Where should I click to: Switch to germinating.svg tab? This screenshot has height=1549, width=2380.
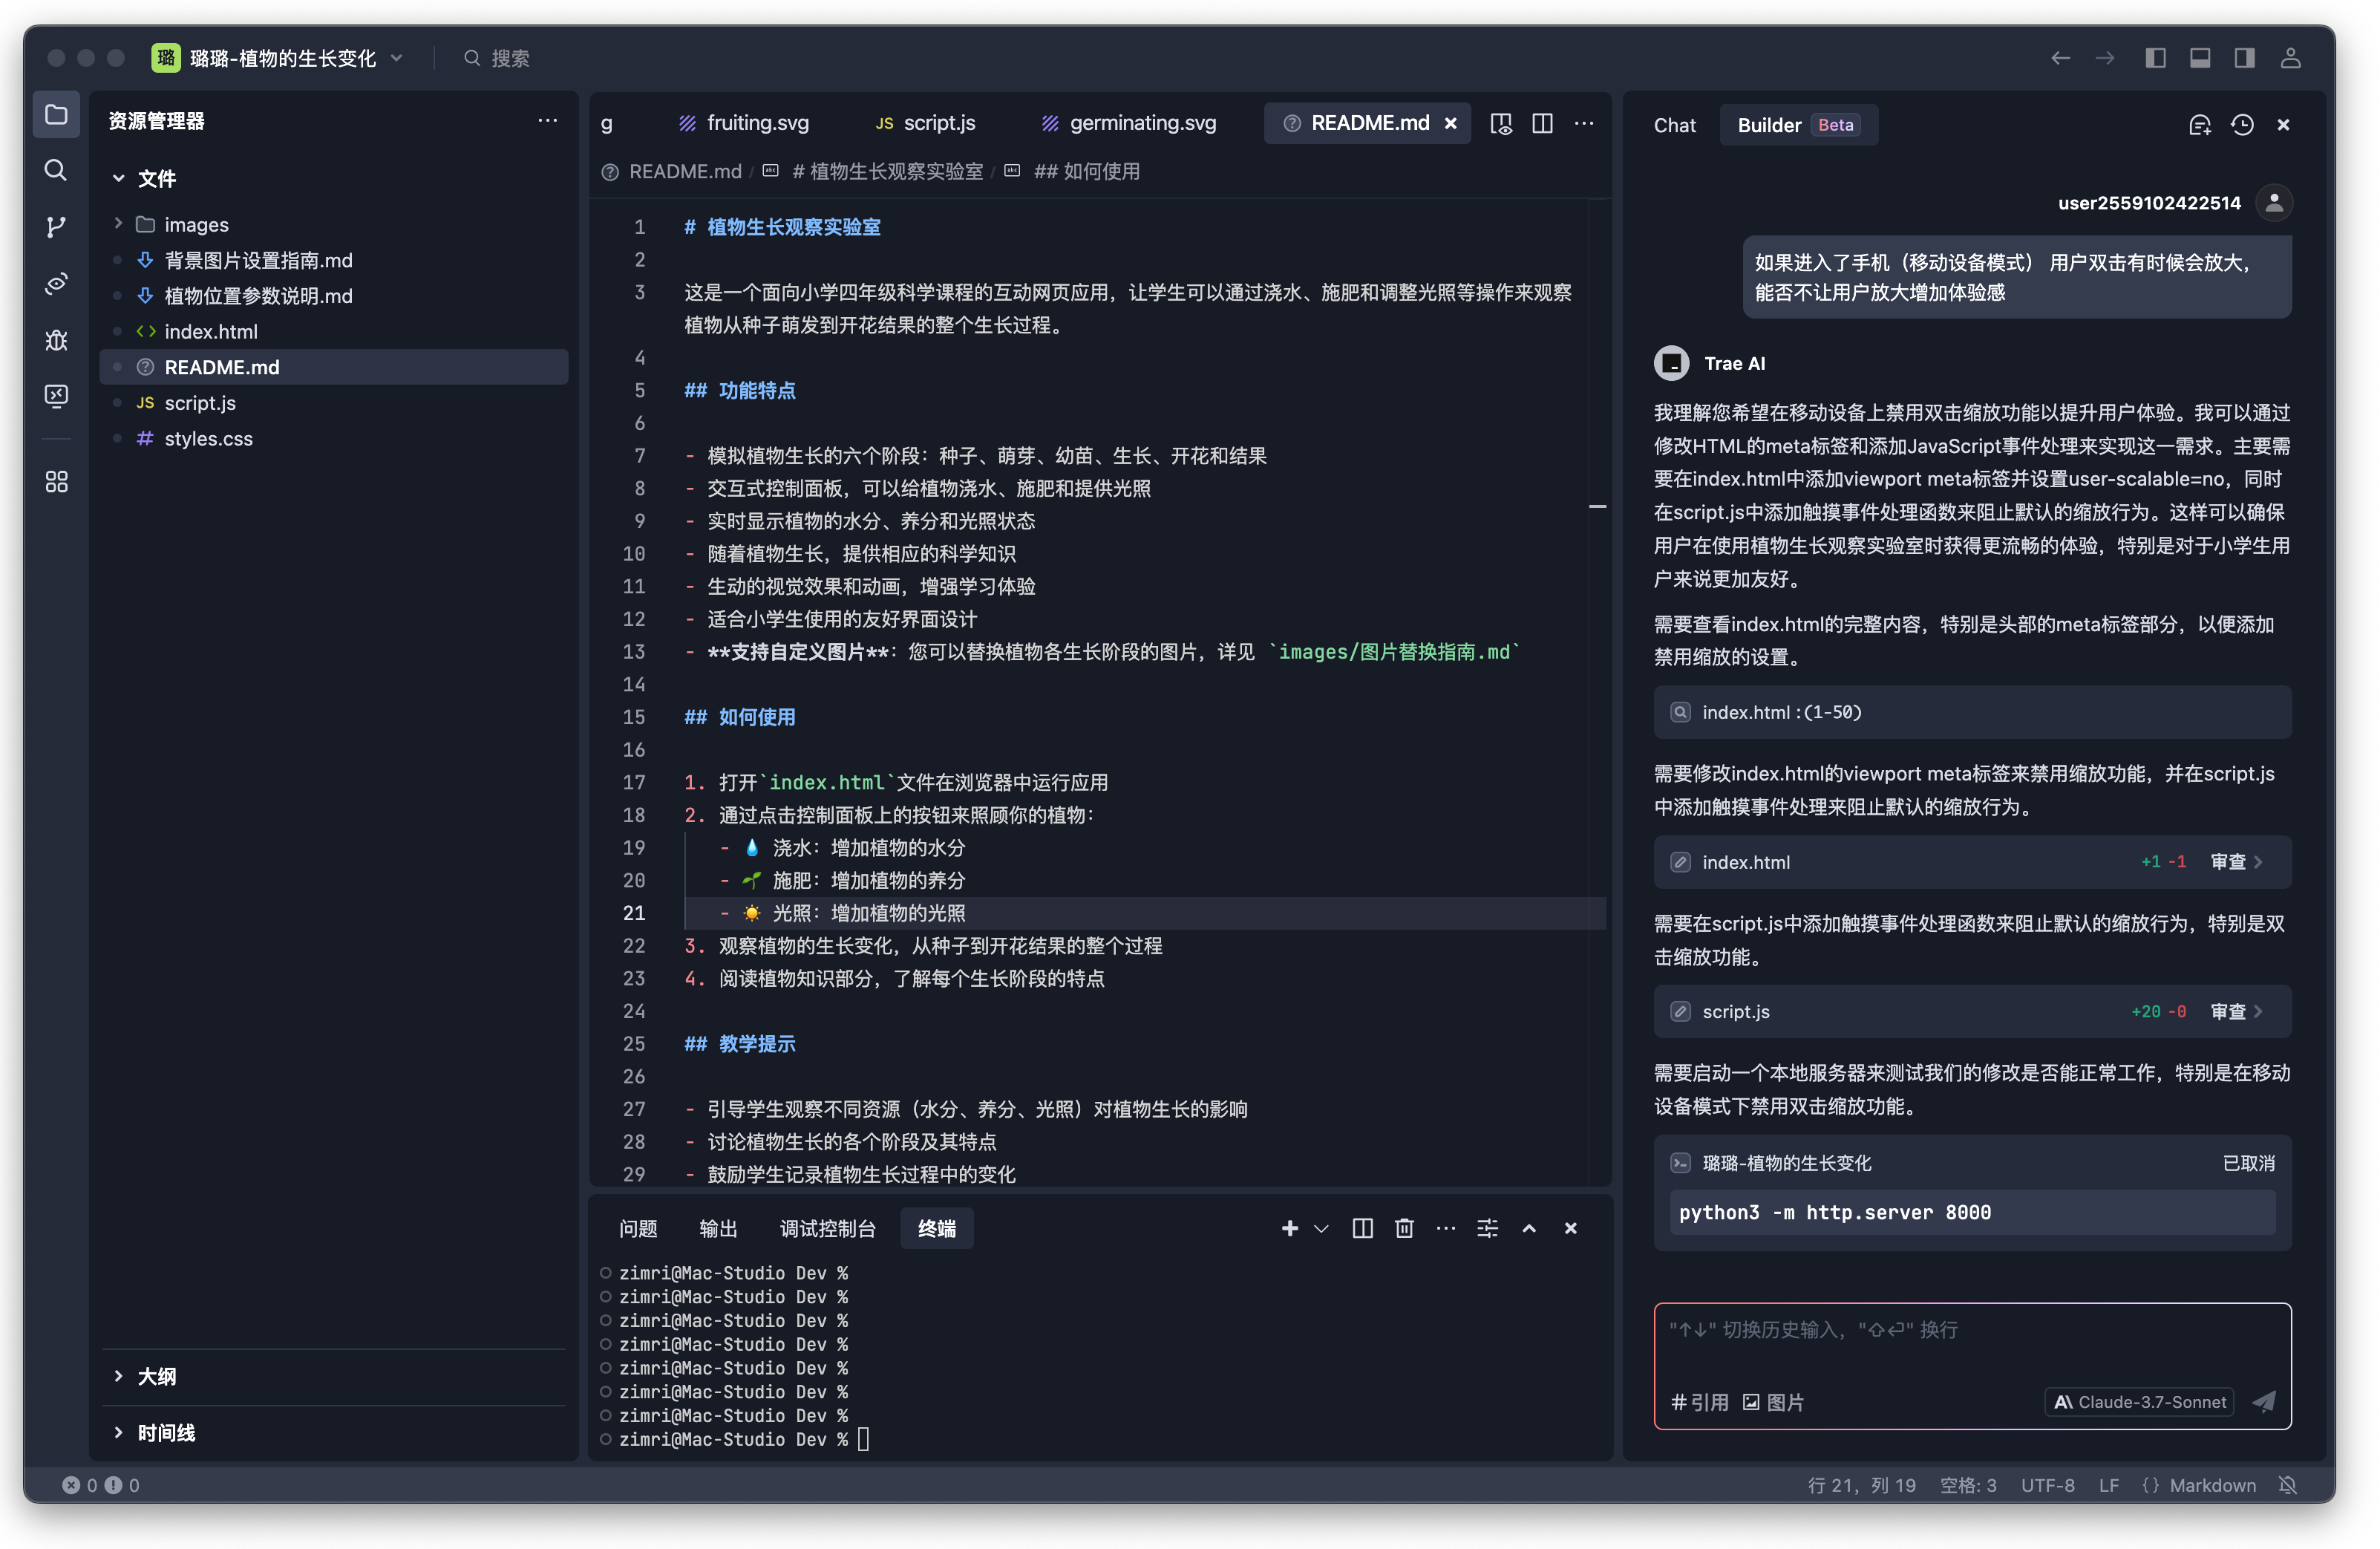click(1129, 123)
